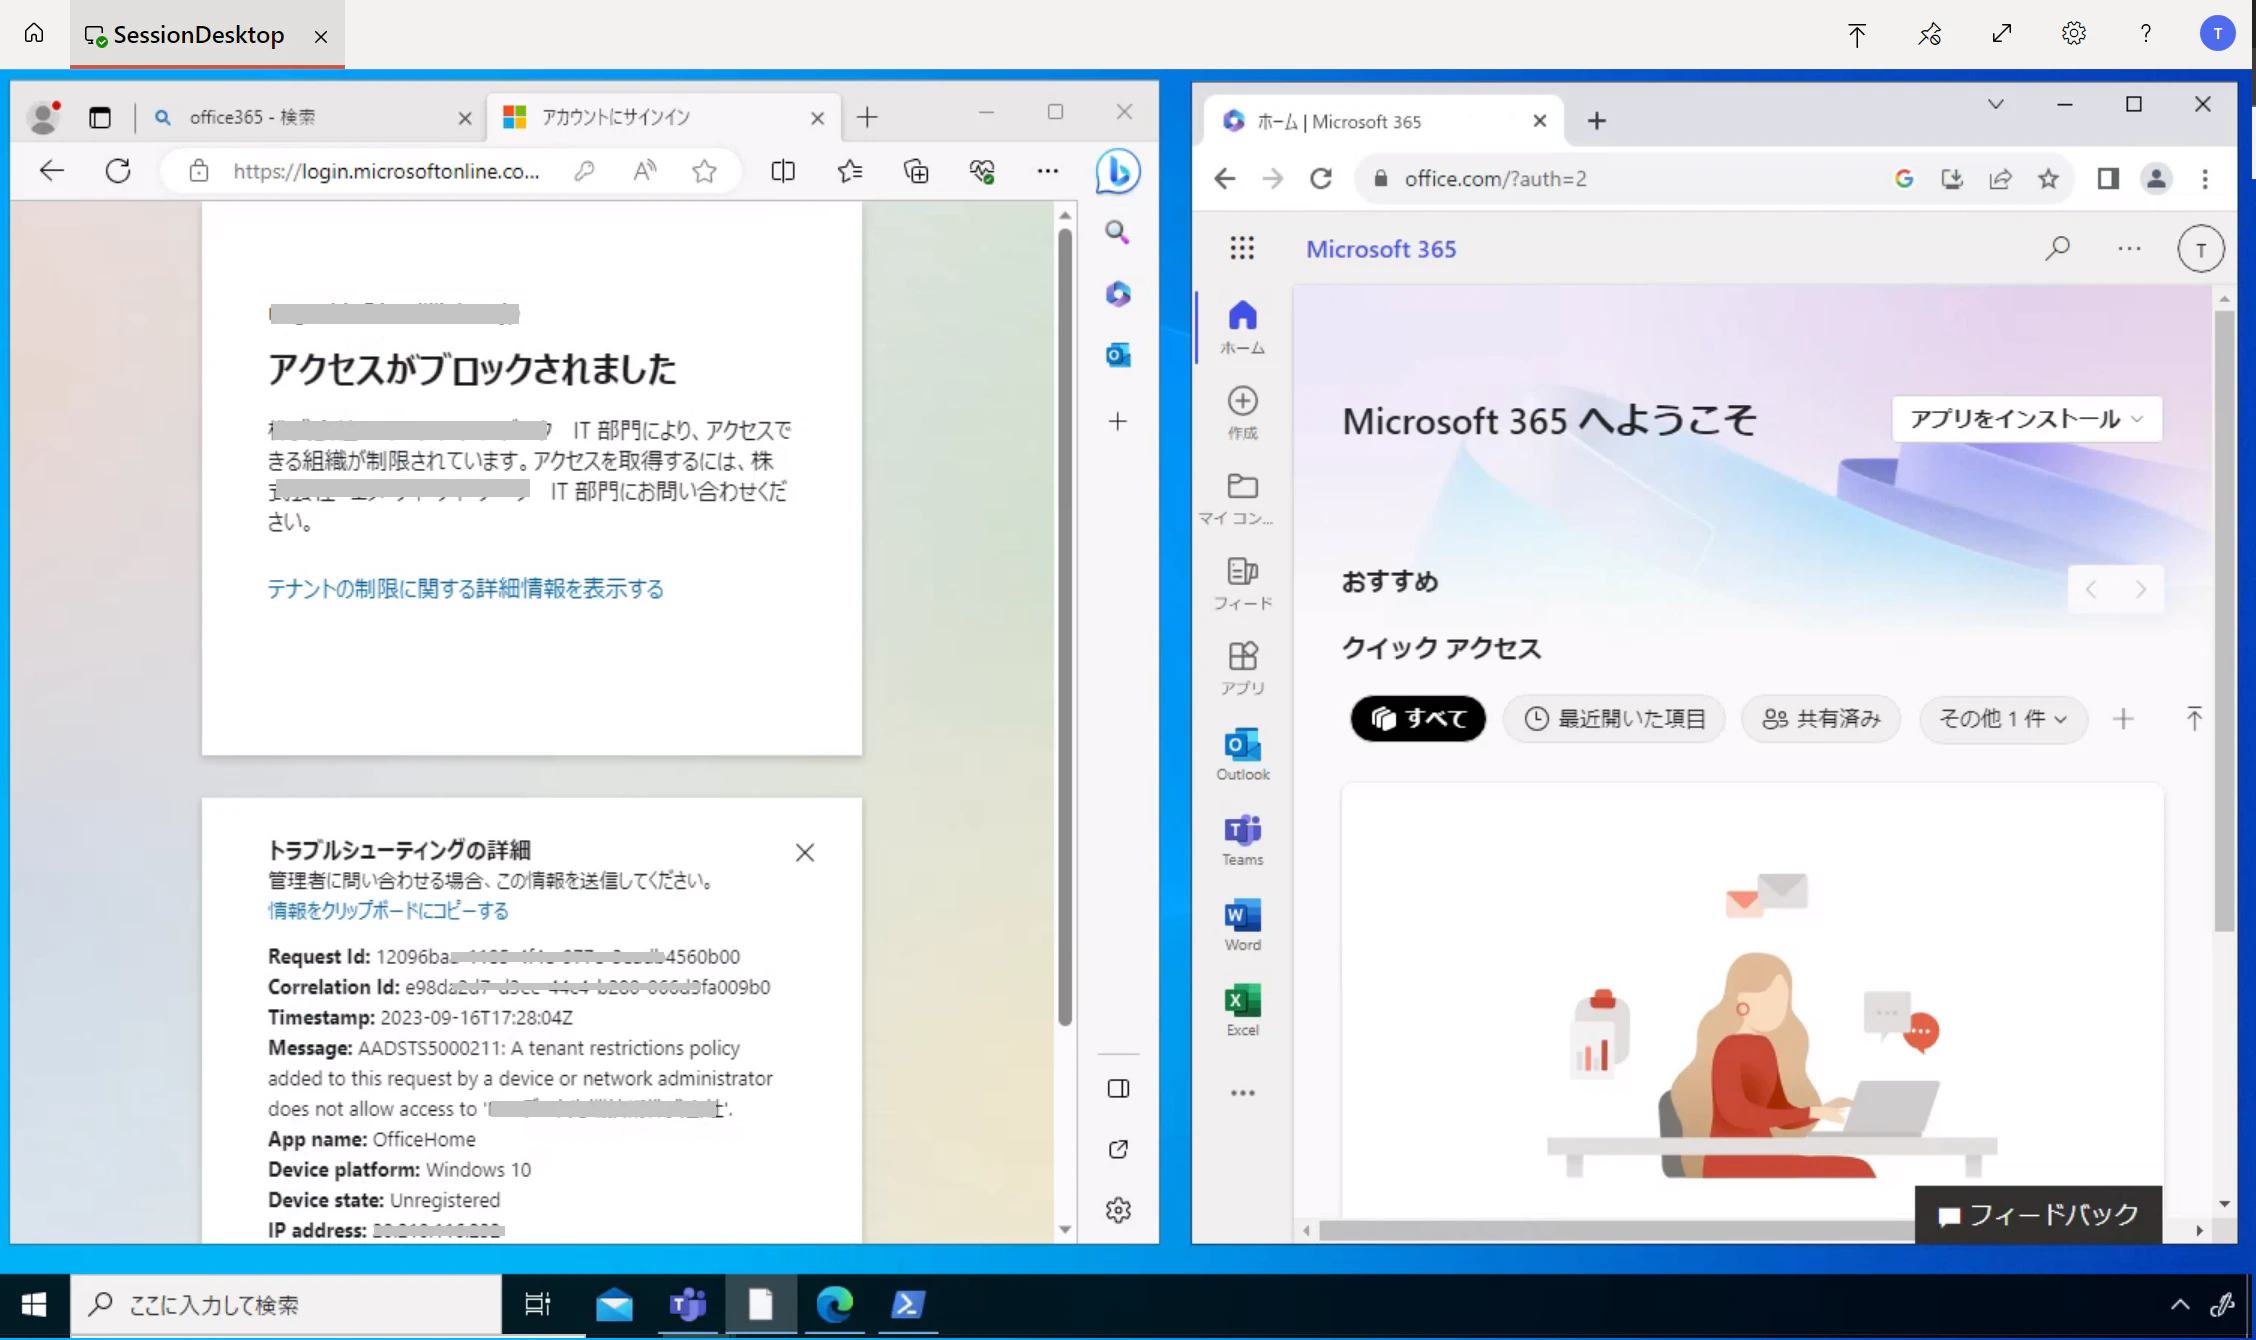Screen dimensions: 2256x1340
Task: Open My Content folder in Microsoft 365
Action: coord(1236,498)
